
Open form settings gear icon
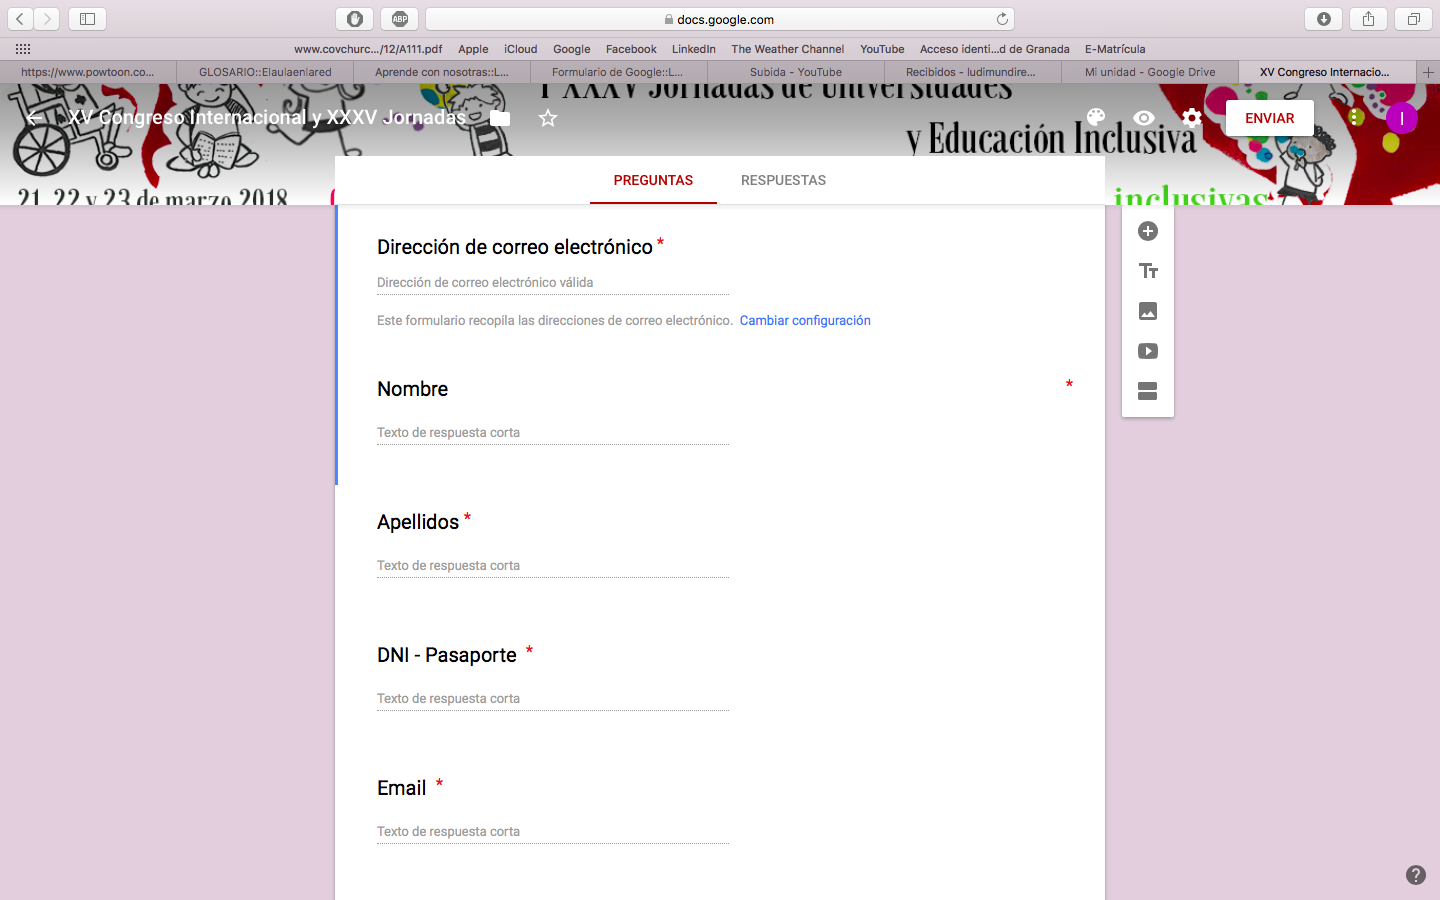pos(1191,118)
